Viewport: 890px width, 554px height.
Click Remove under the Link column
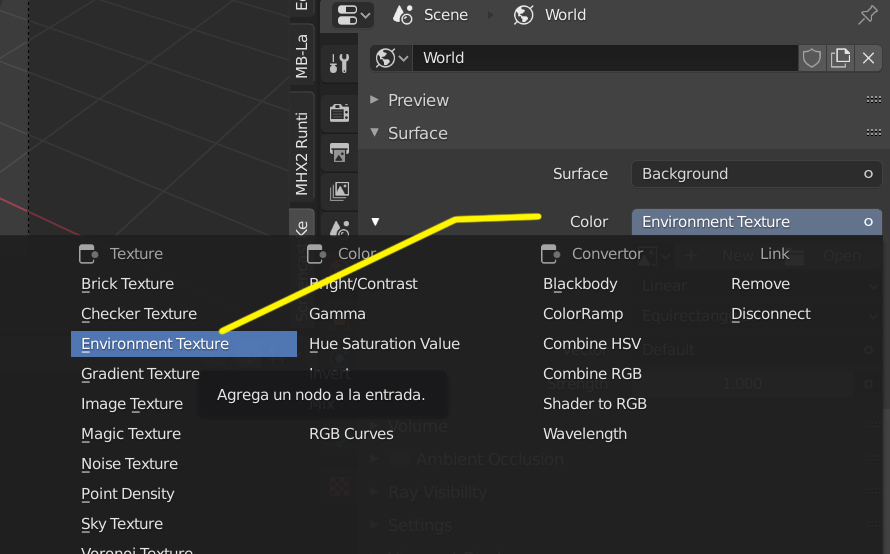pyautogui.click(x=760, y=284)
